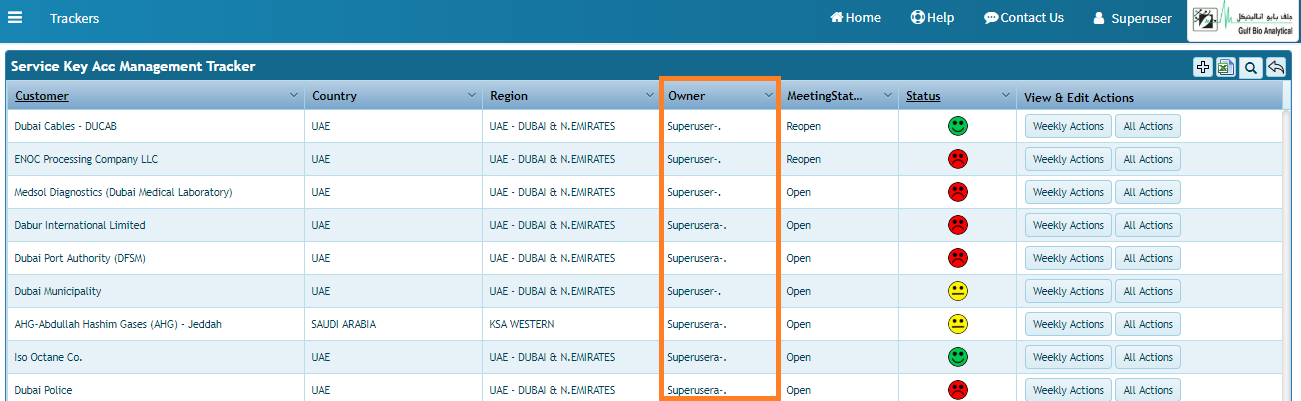Click red status face for Dubai Port Authority

tap(958, 258)
